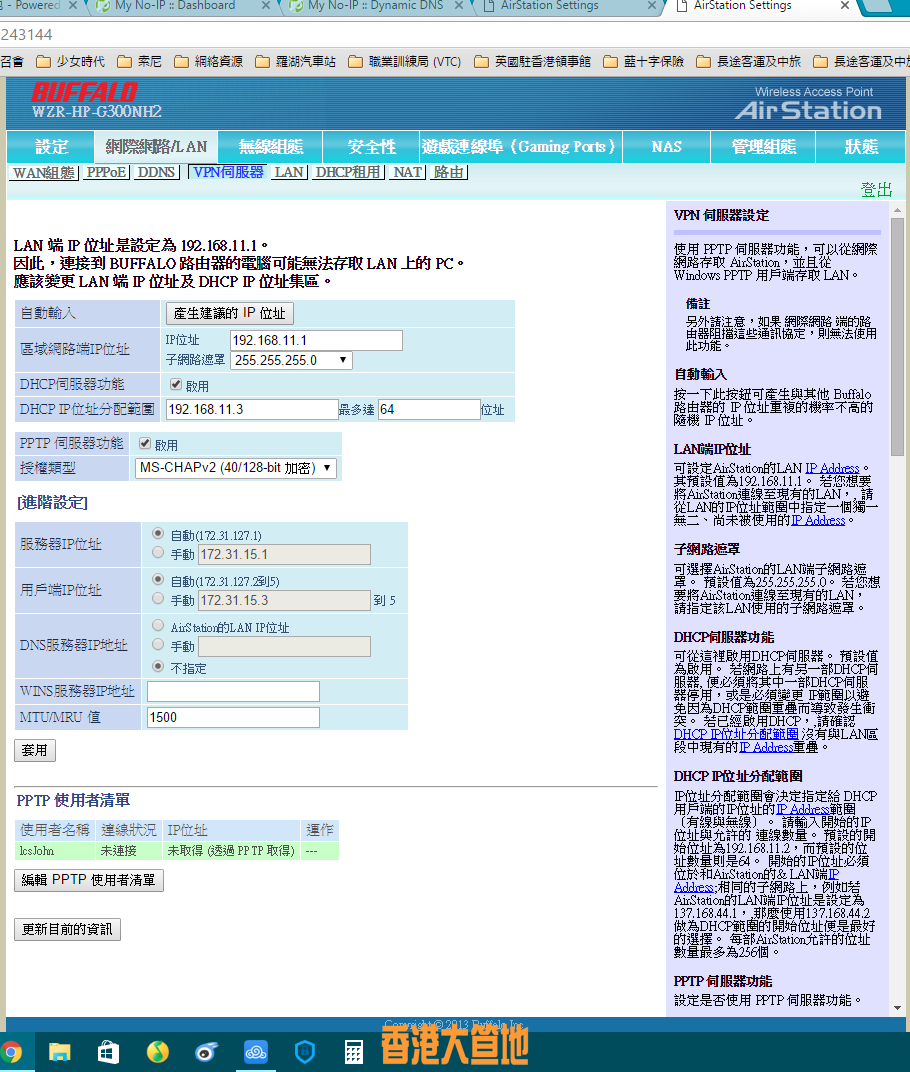Image resolution: width=910 pixels, height=1072 pixels.
Task: Focus the DHCP address count field 64
Action: pos(429,410)
